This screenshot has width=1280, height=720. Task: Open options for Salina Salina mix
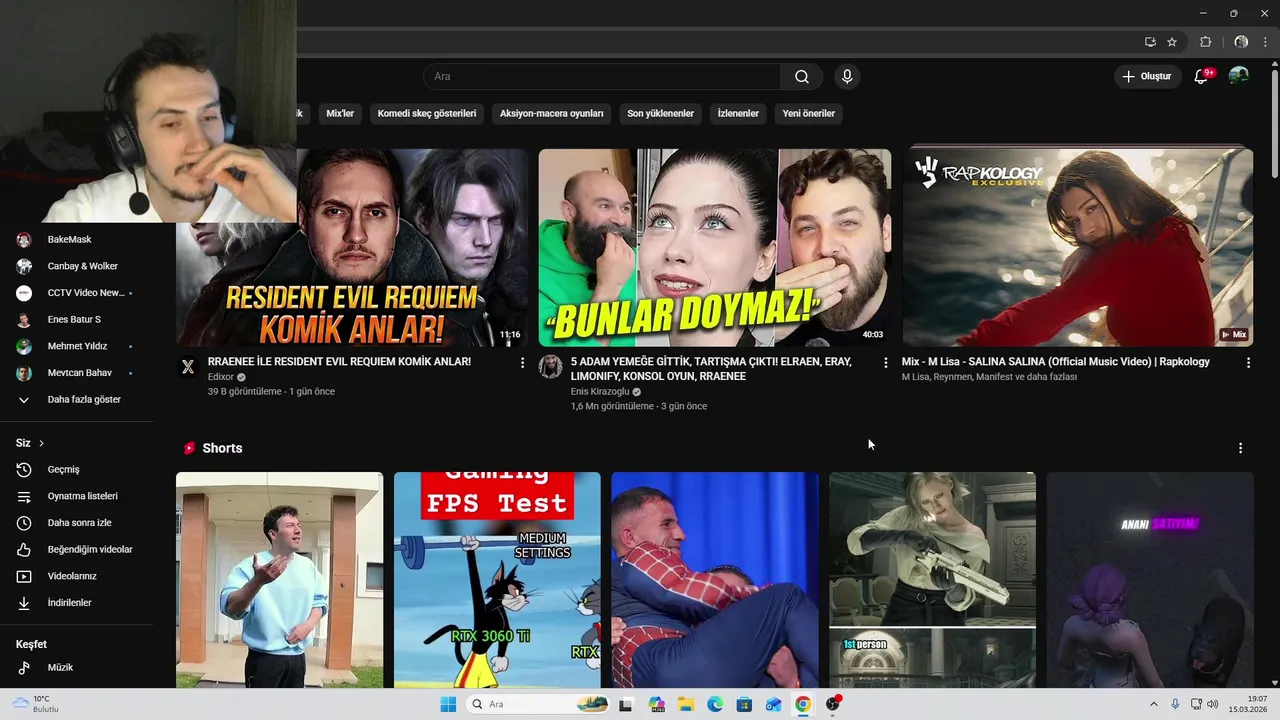point(1248,363)
